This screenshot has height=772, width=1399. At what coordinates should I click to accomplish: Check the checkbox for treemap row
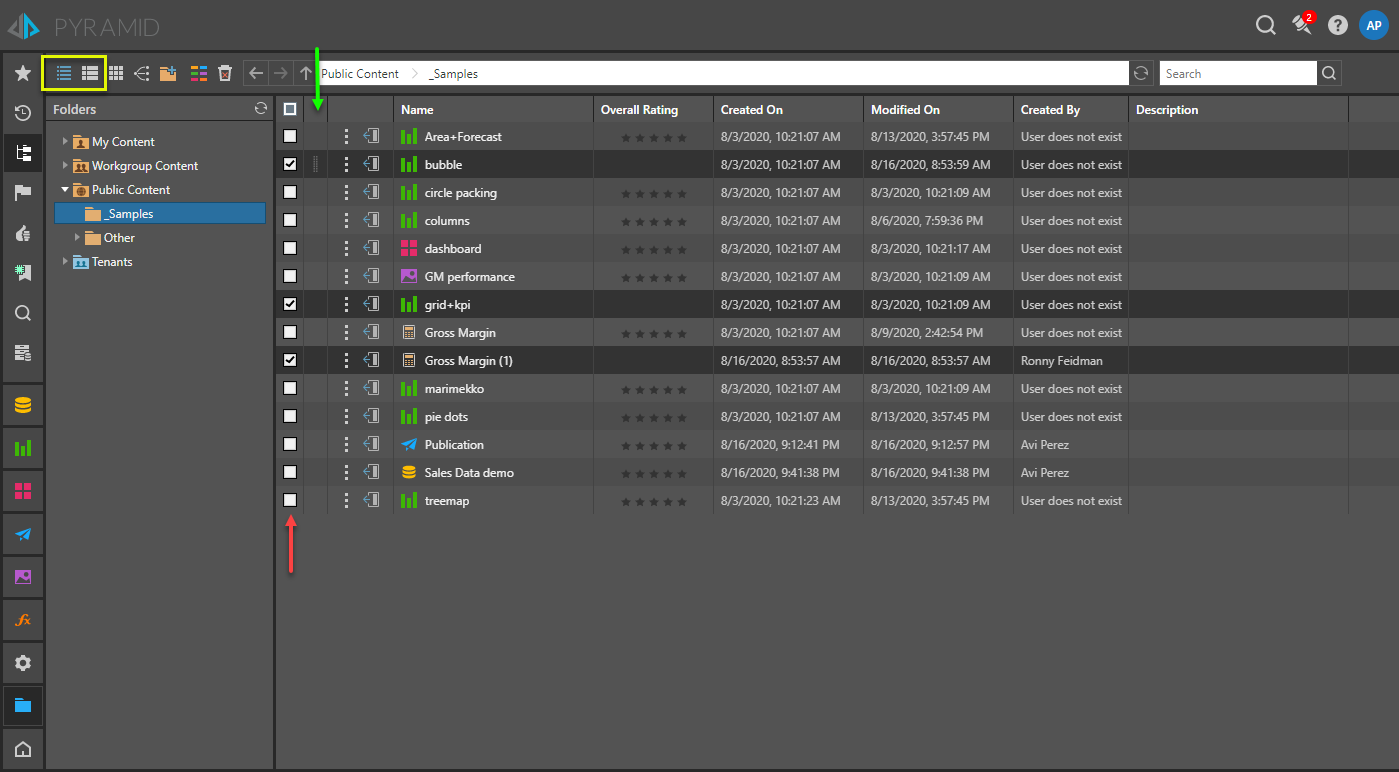pyautogui.click(x=290, y=500)
